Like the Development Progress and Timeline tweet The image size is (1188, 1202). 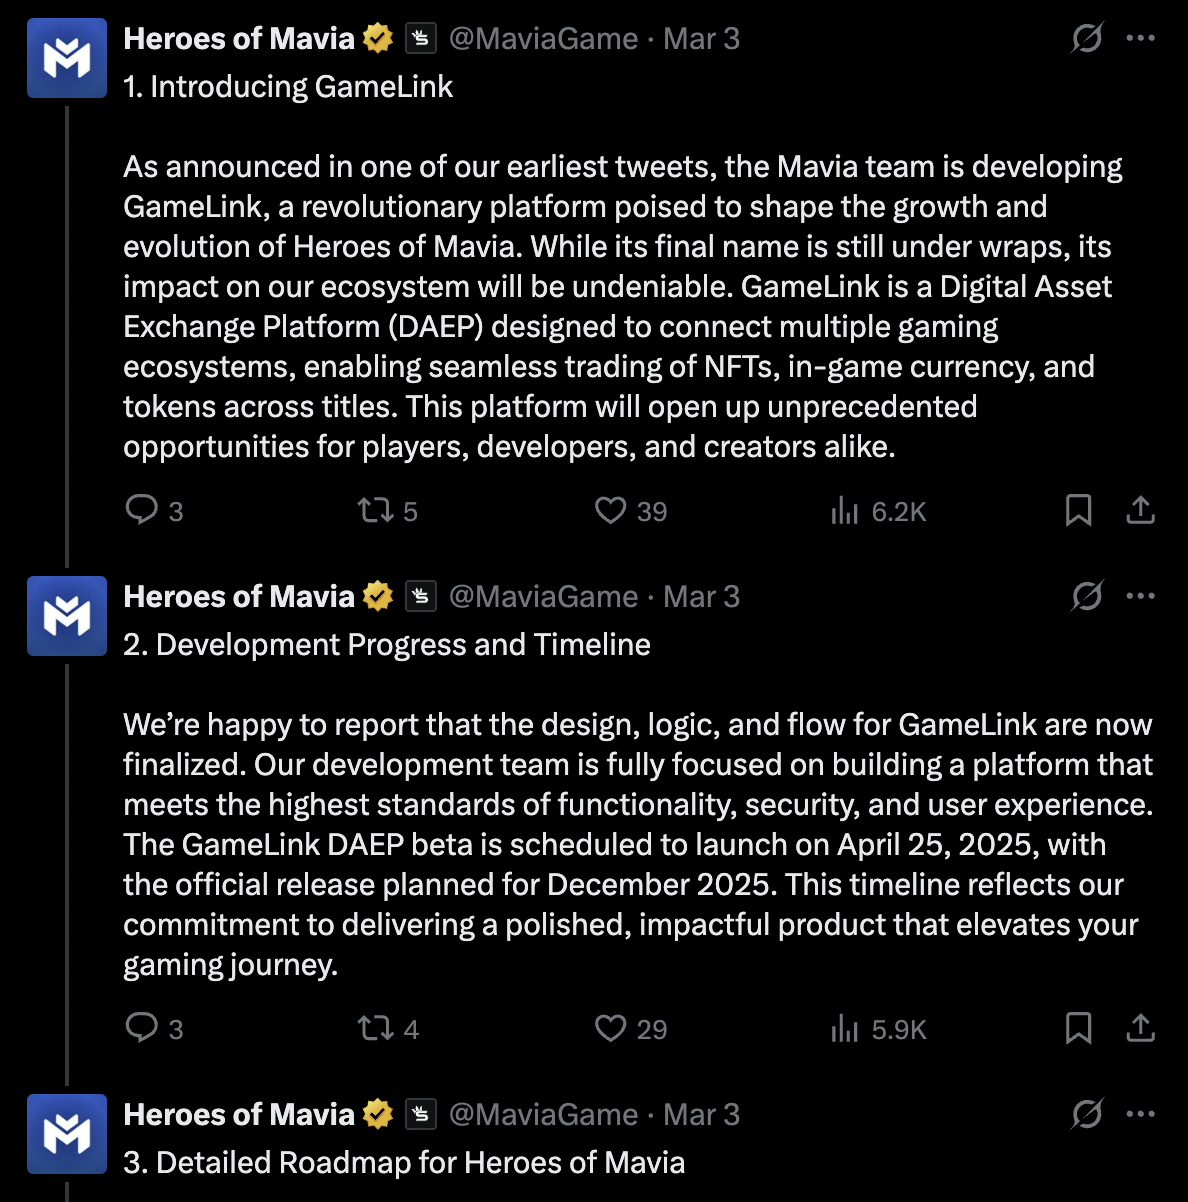pyautogui.click(x=610, y=1028)
